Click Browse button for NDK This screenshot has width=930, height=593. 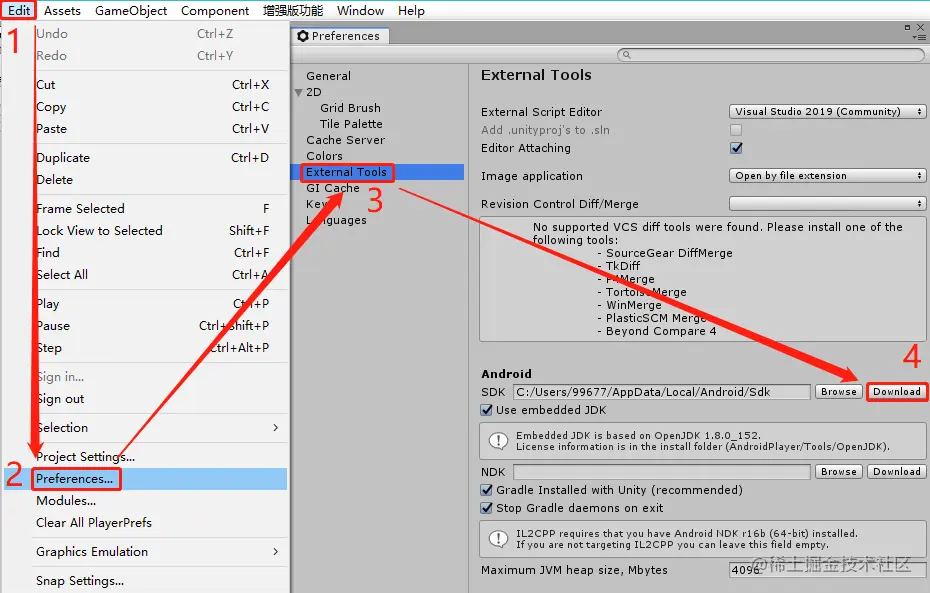839,471
